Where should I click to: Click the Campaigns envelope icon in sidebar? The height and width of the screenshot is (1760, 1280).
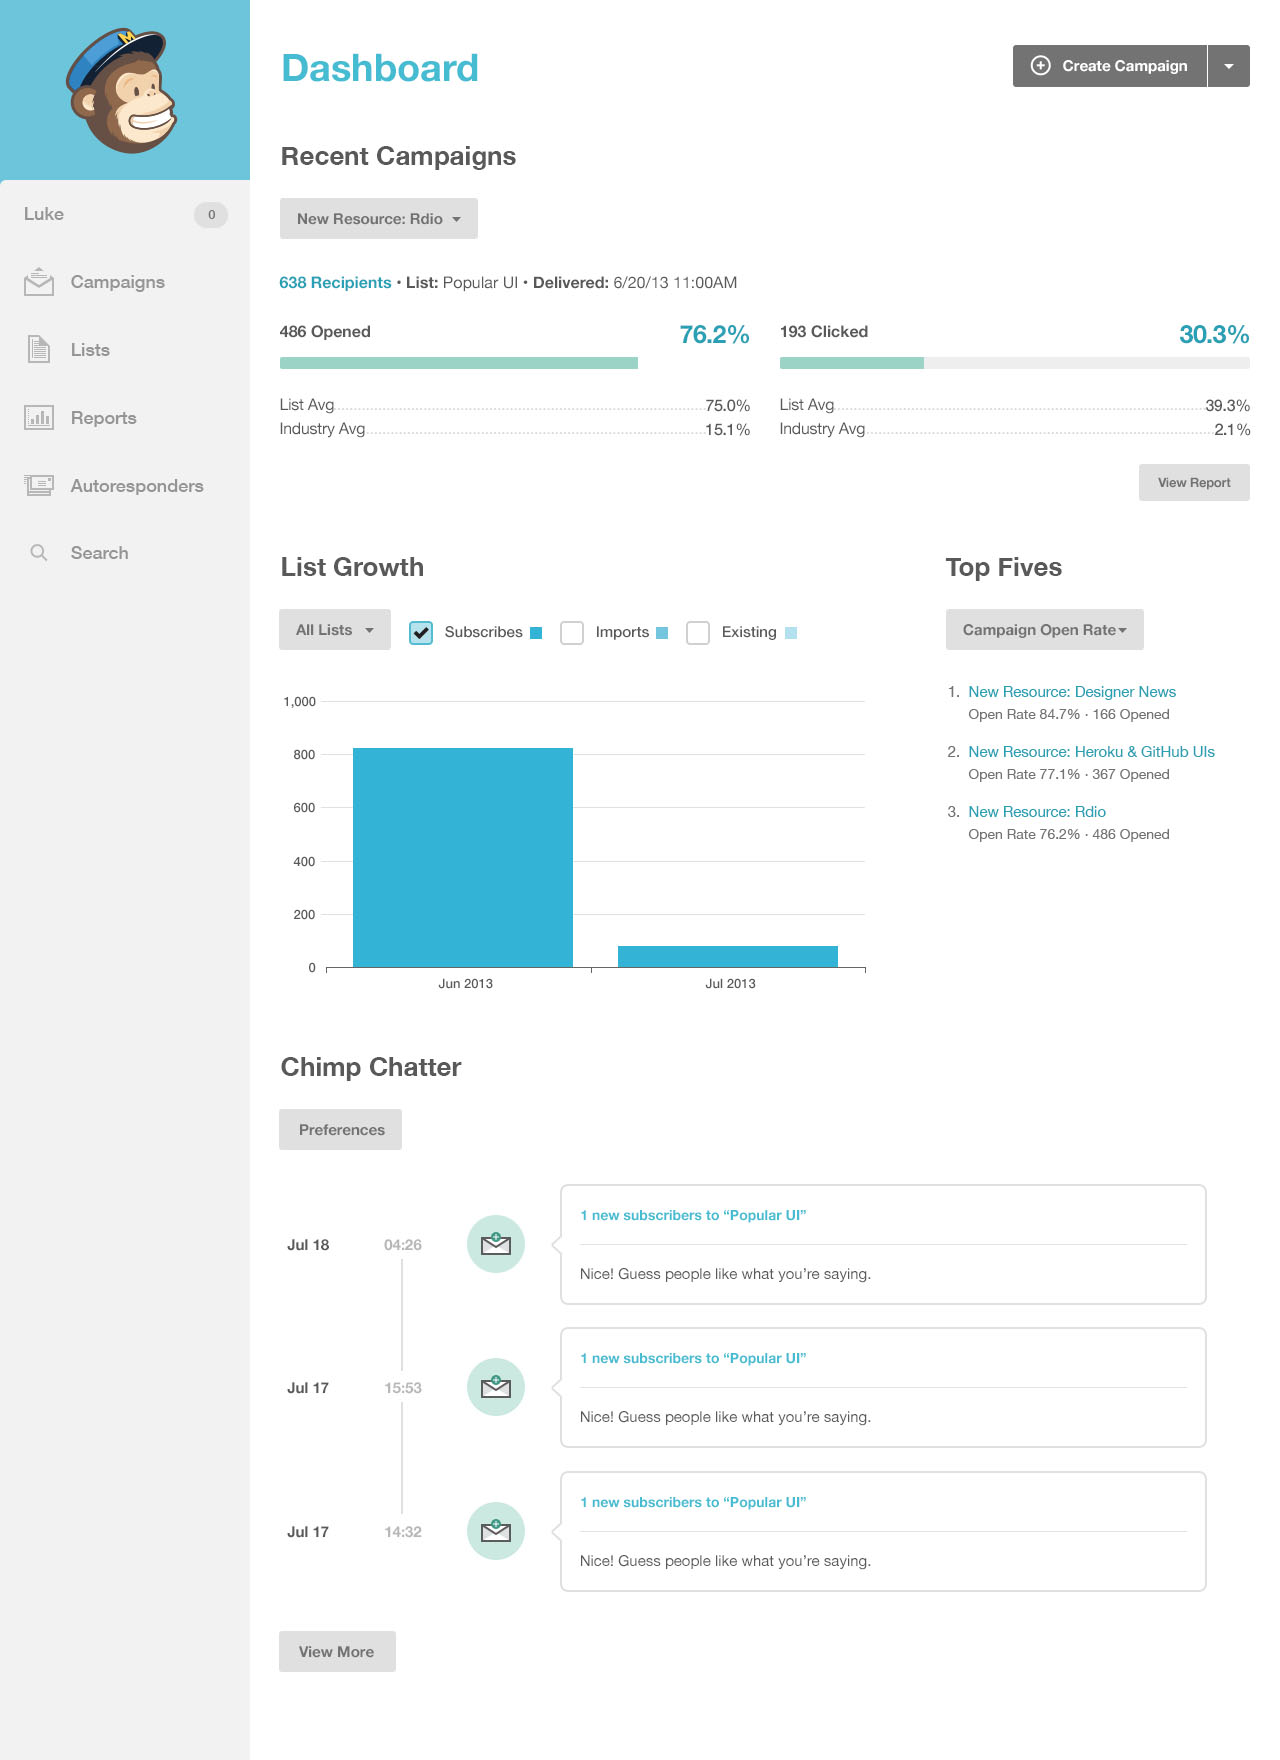tap(39, 282)
